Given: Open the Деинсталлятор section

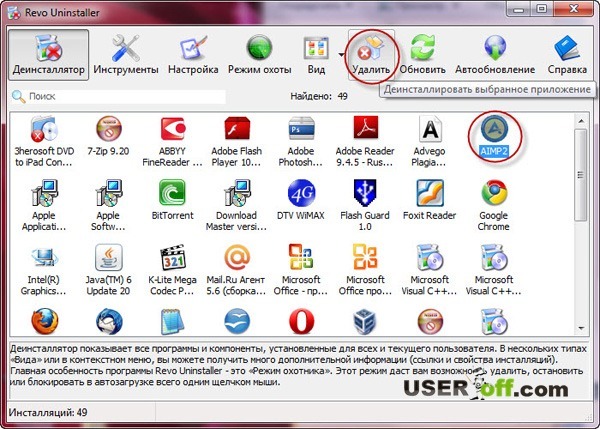Looking at the screenshot, I should tap(49, 55).
